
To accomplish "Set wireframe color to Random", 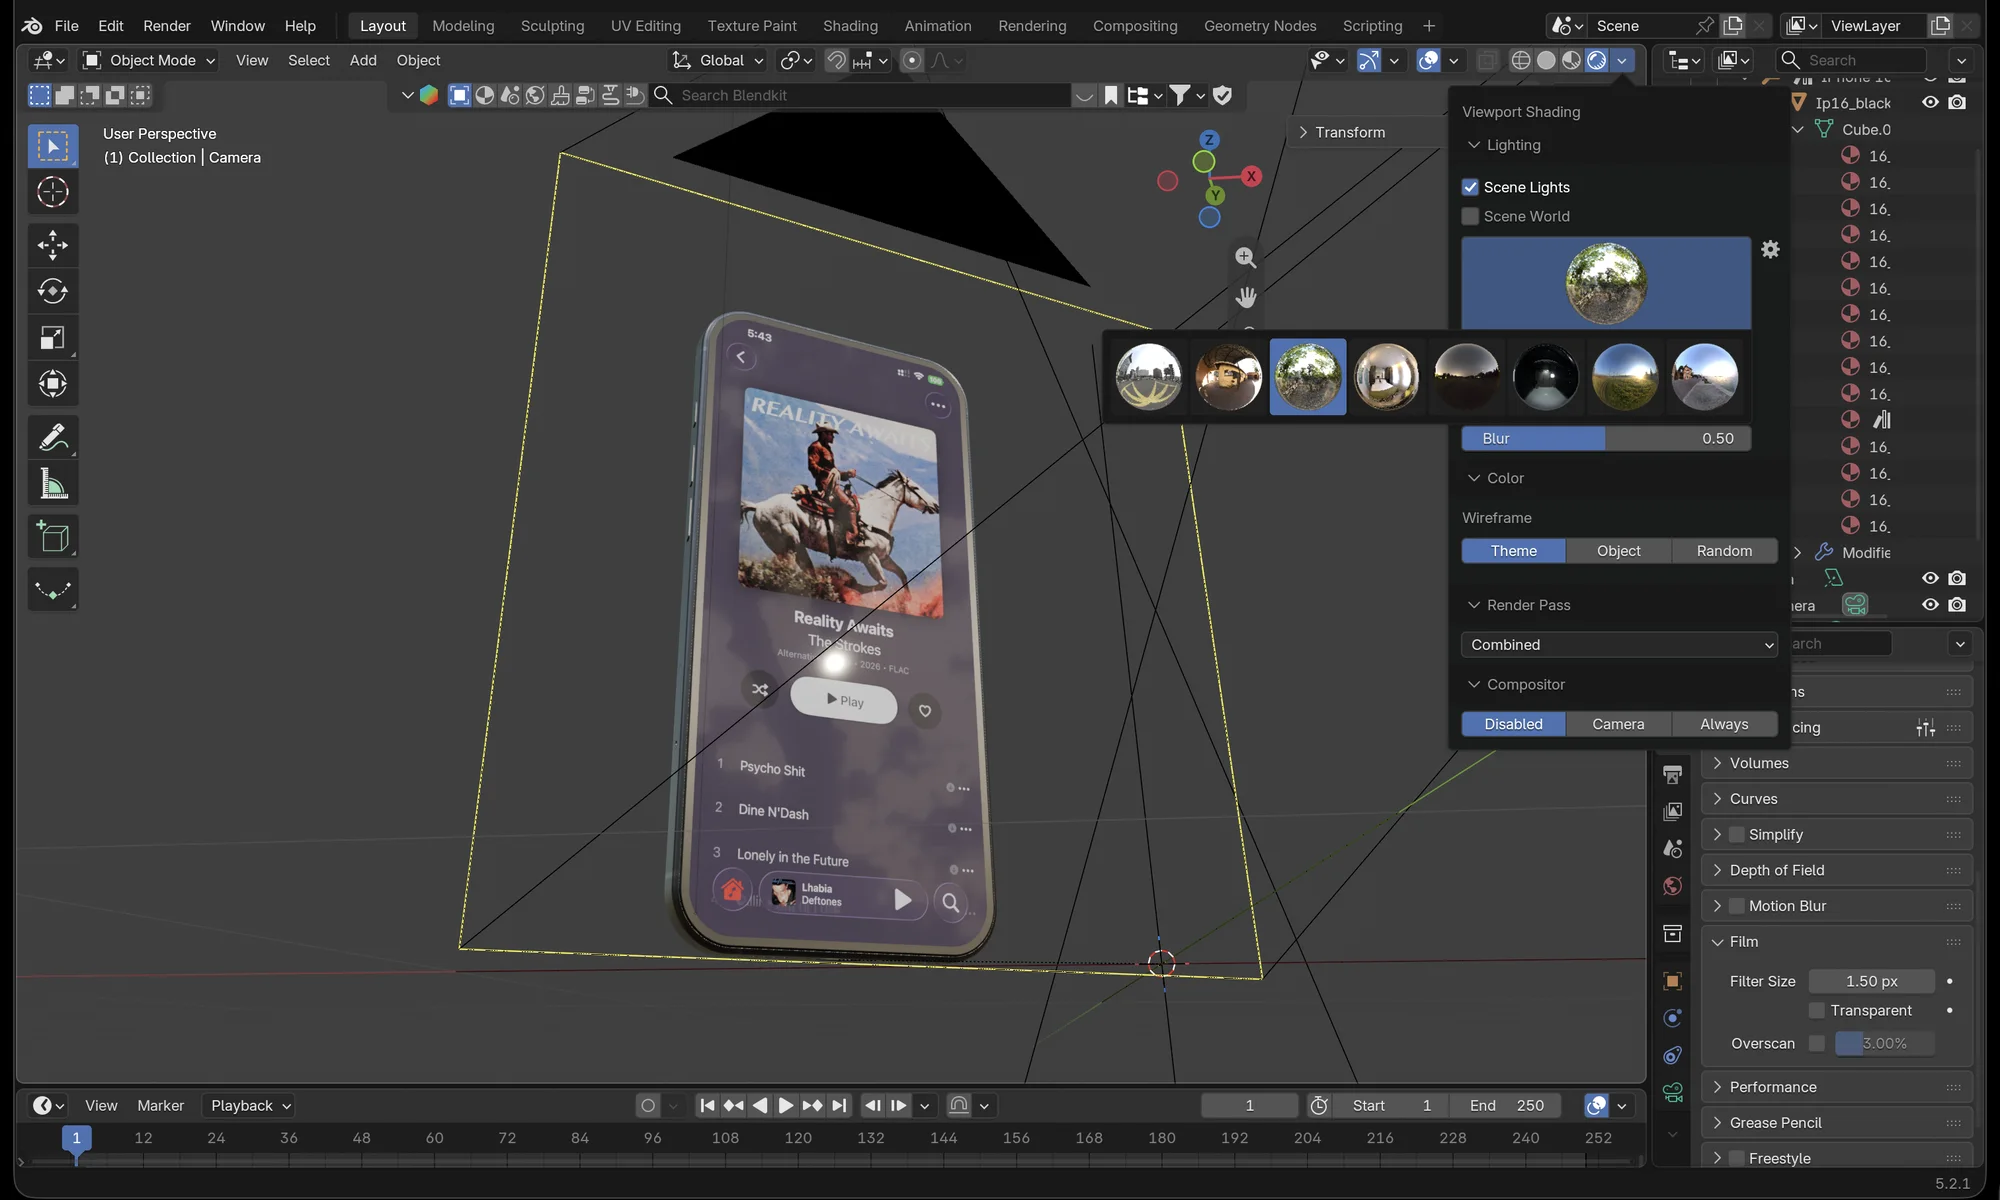I will pyautogui.click(x=1724, y=551).
